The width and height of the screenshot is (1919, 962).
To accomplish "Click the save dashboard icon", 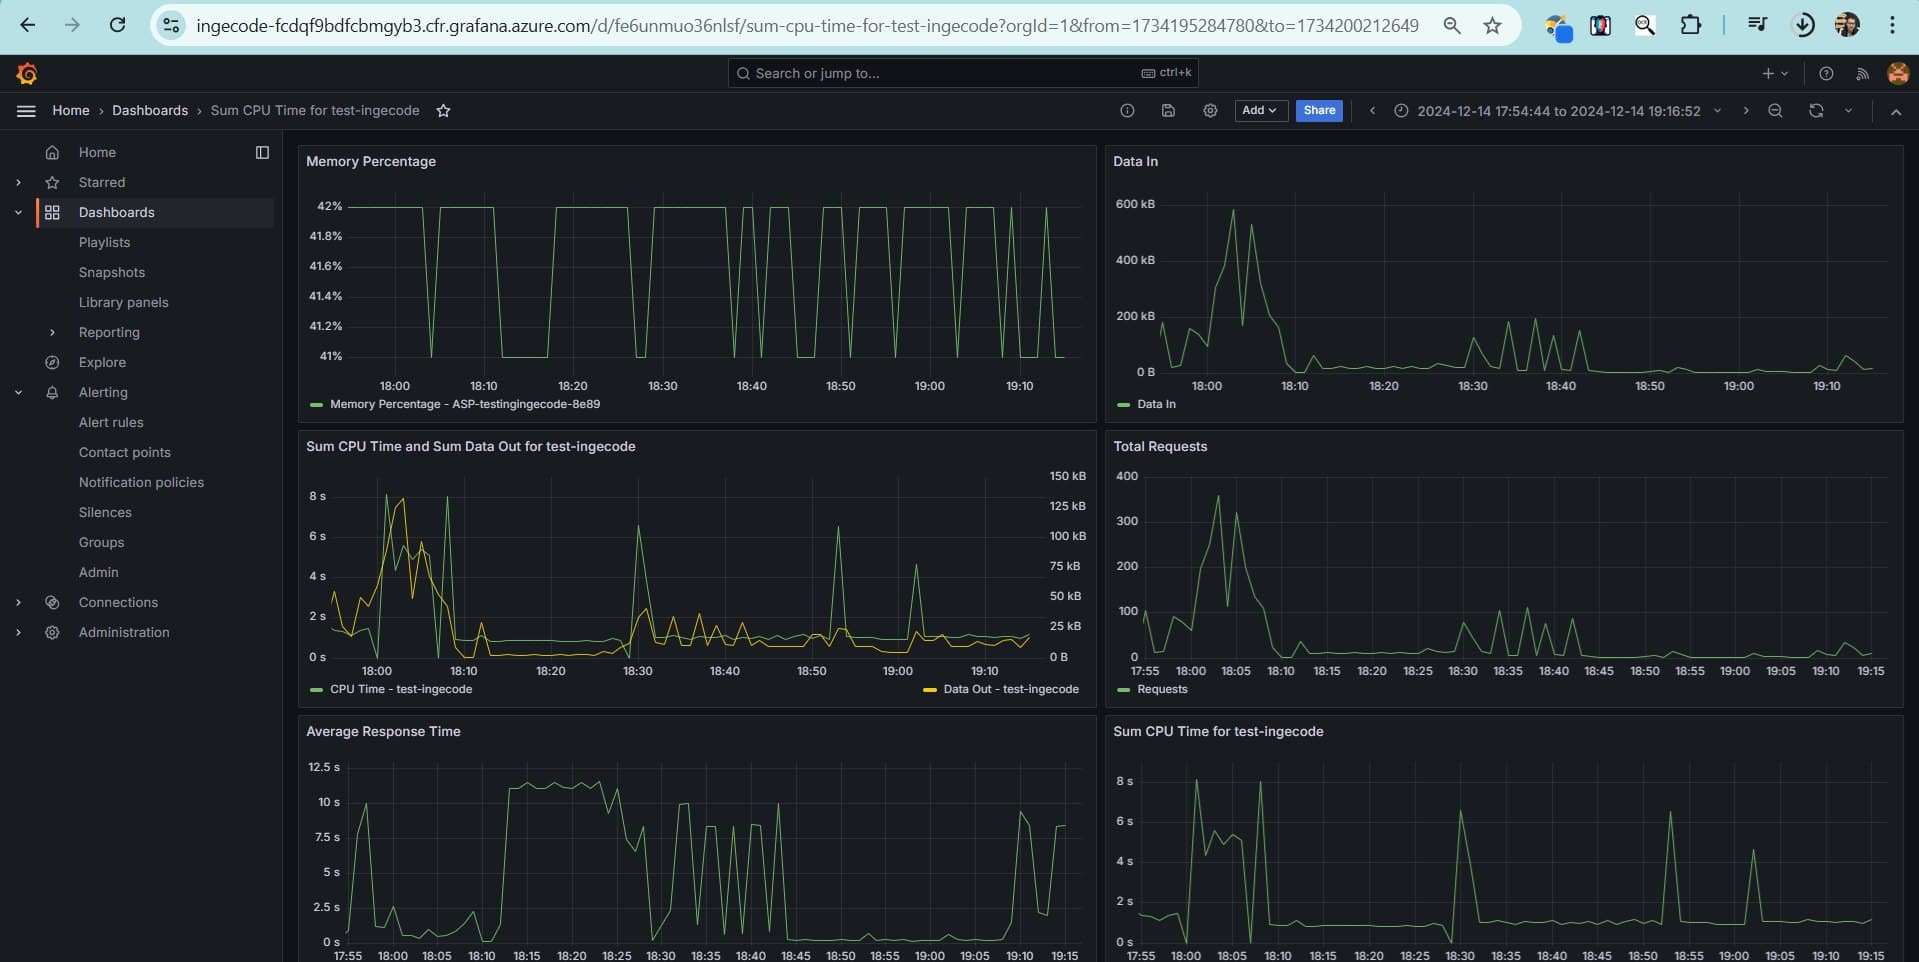I will pyautogui.click(x=1168, y=111).
